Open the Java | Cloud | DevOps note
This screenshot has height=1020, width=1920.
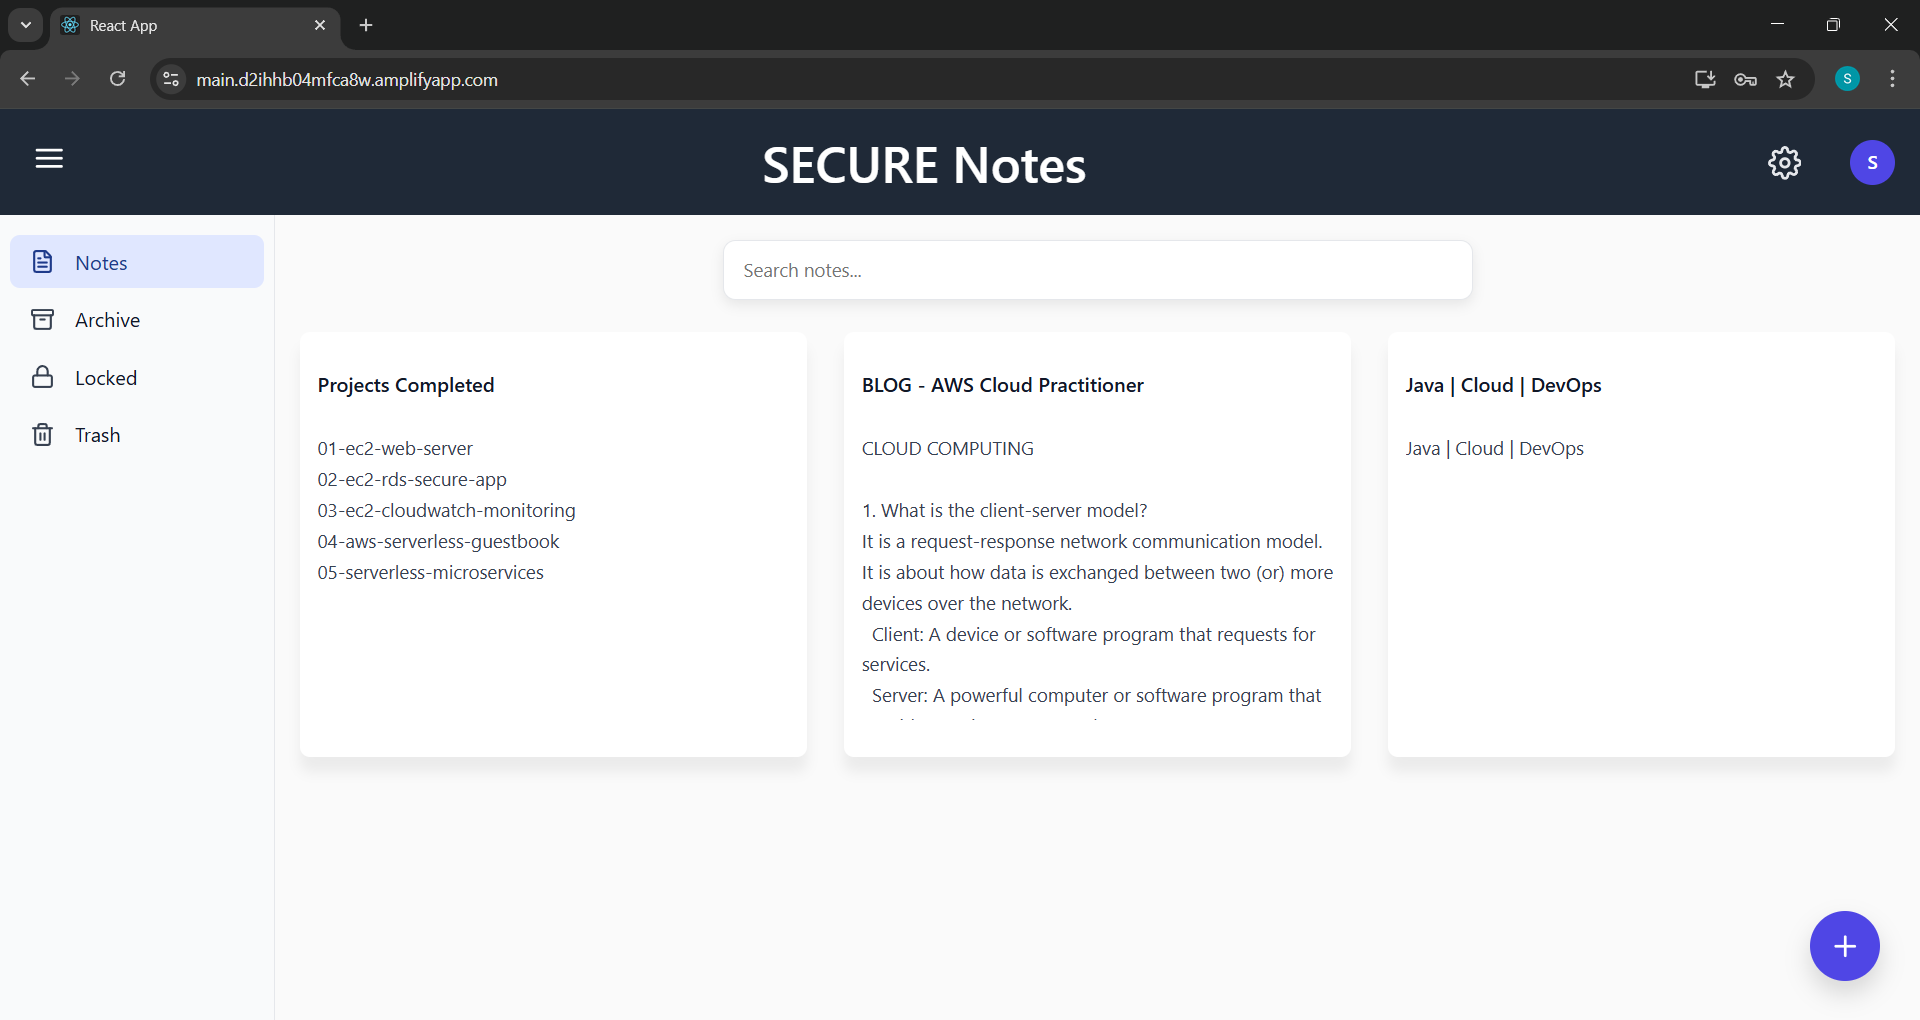click(1640, 544)
